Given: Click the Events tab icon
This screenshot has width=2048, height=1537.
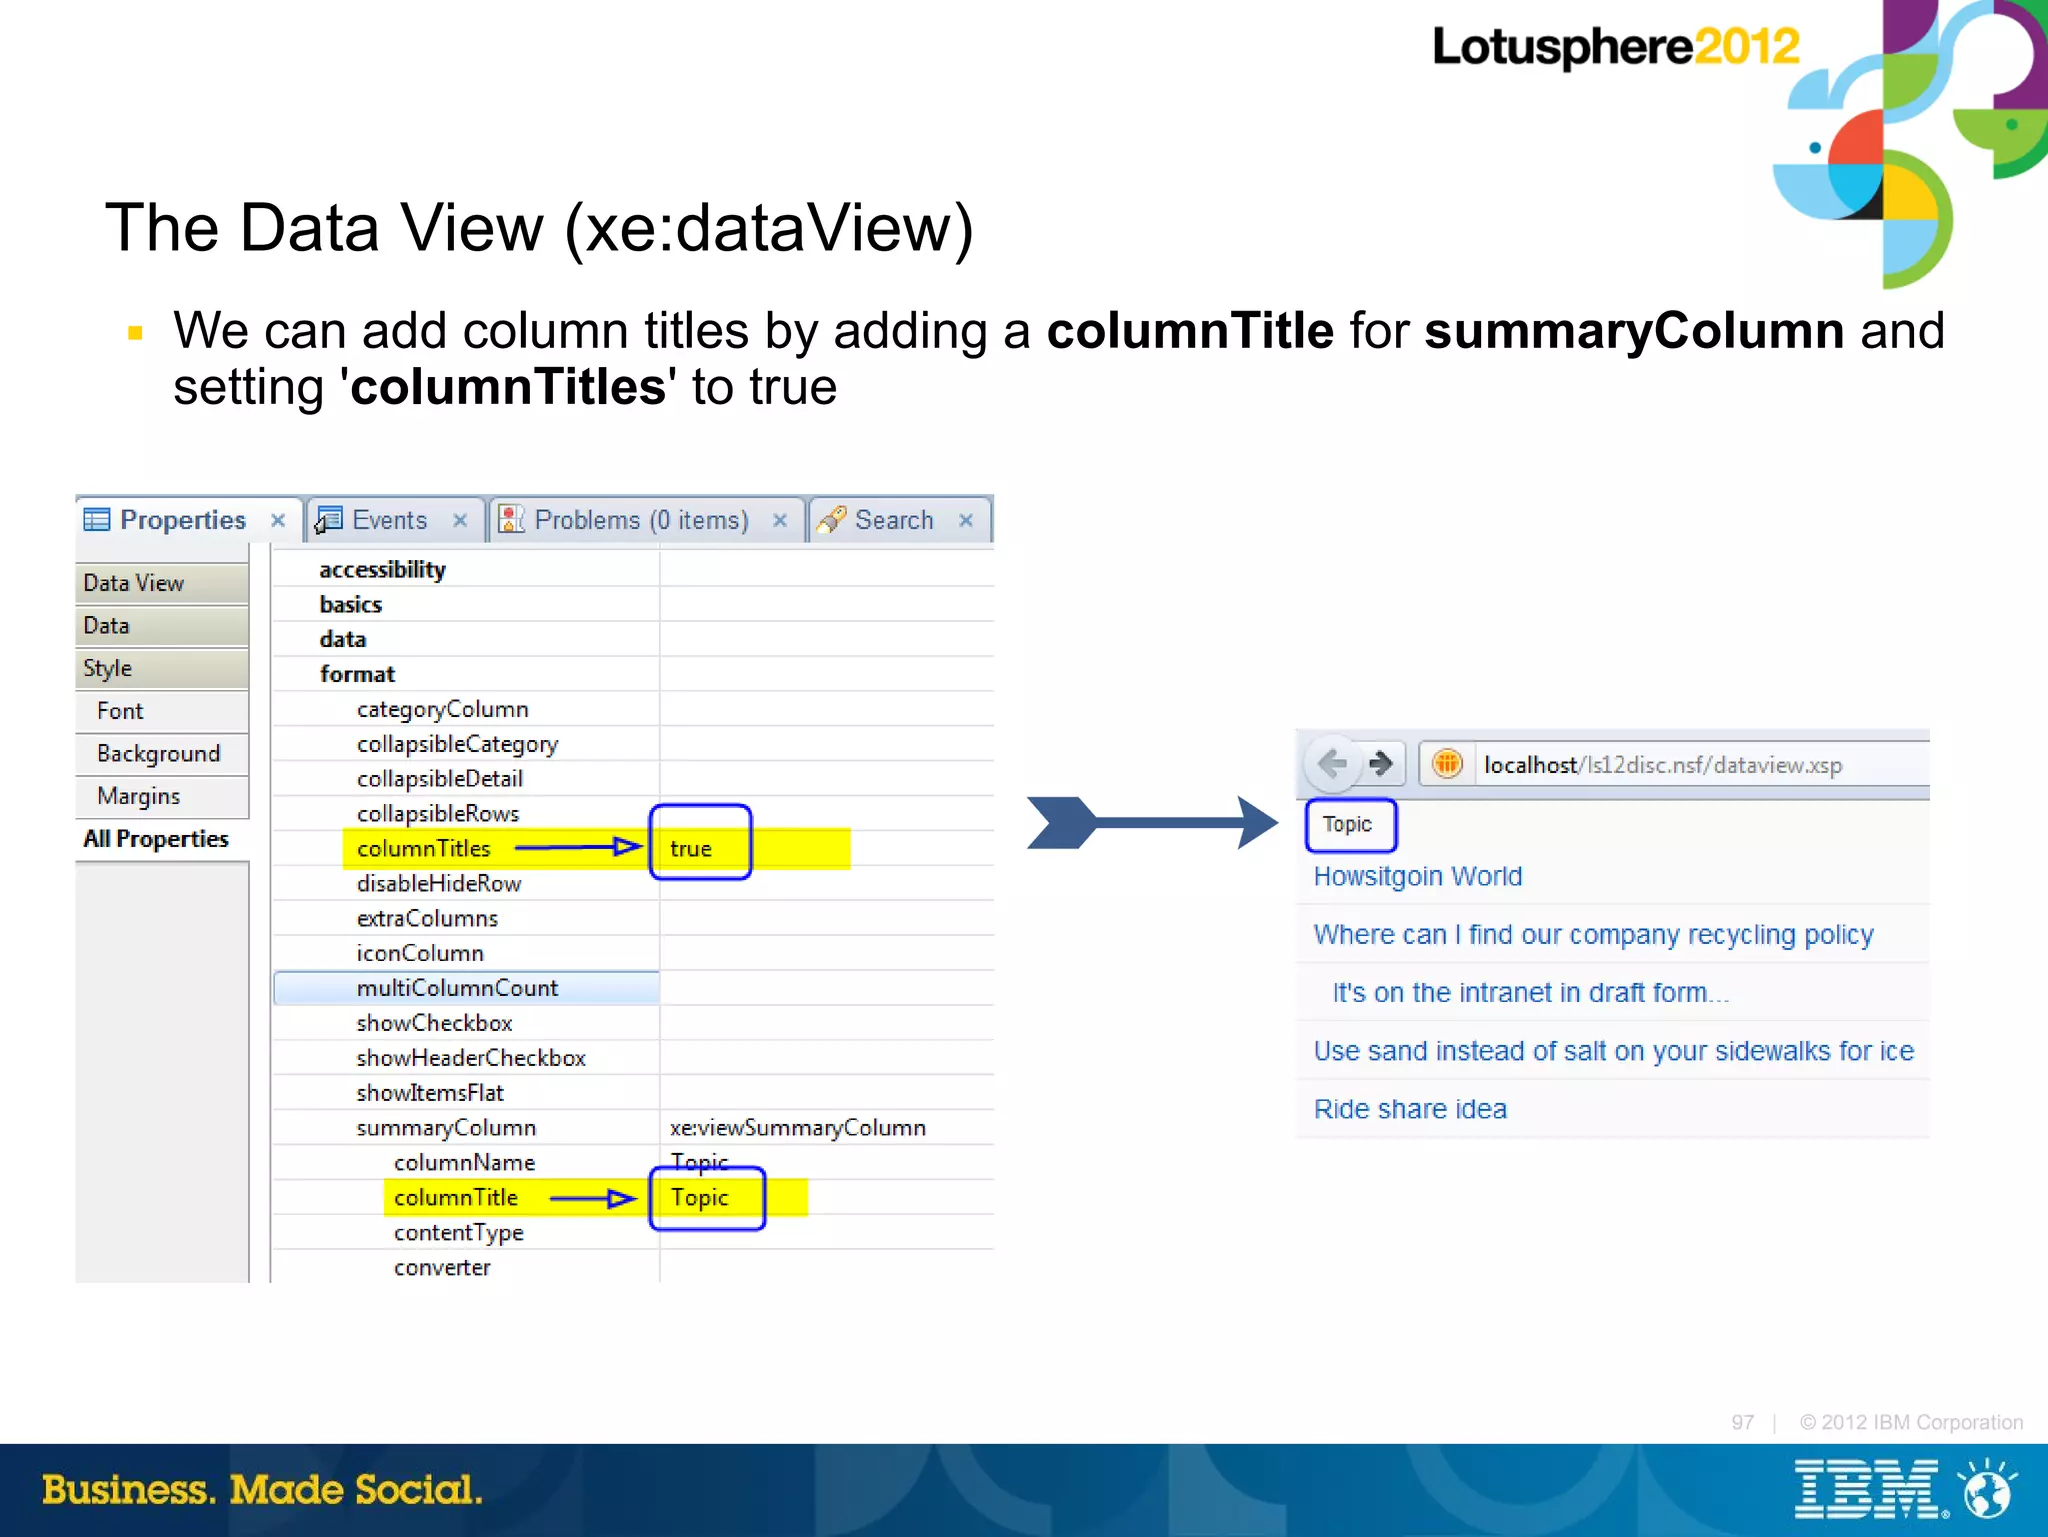Looking at the screenshot, I should [x=328, y=520].
